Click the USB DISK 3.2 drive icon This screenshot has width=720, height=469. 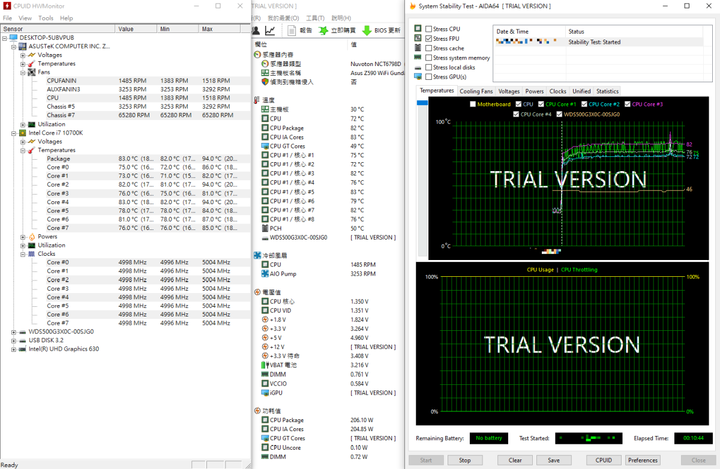click(x=22, y=340)
